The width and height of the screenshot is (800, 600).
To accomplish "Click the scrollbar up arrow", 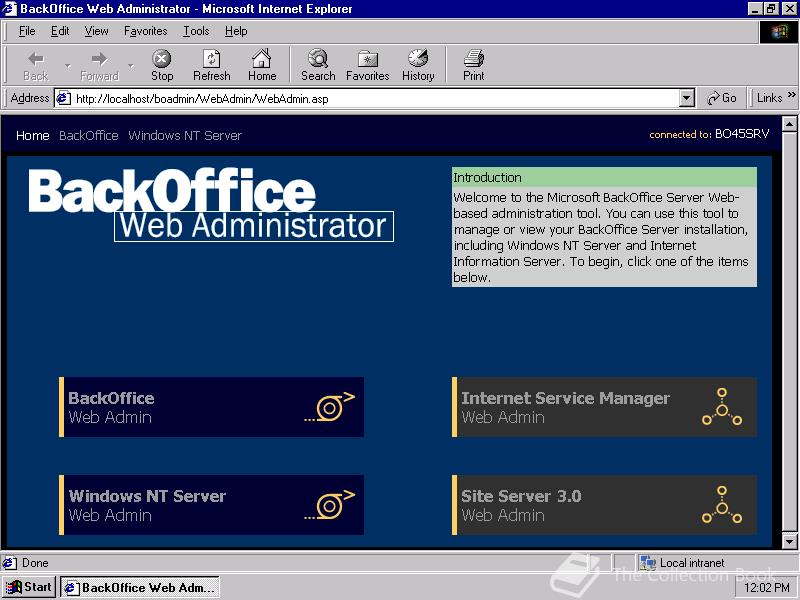I will tap(789, 123).
